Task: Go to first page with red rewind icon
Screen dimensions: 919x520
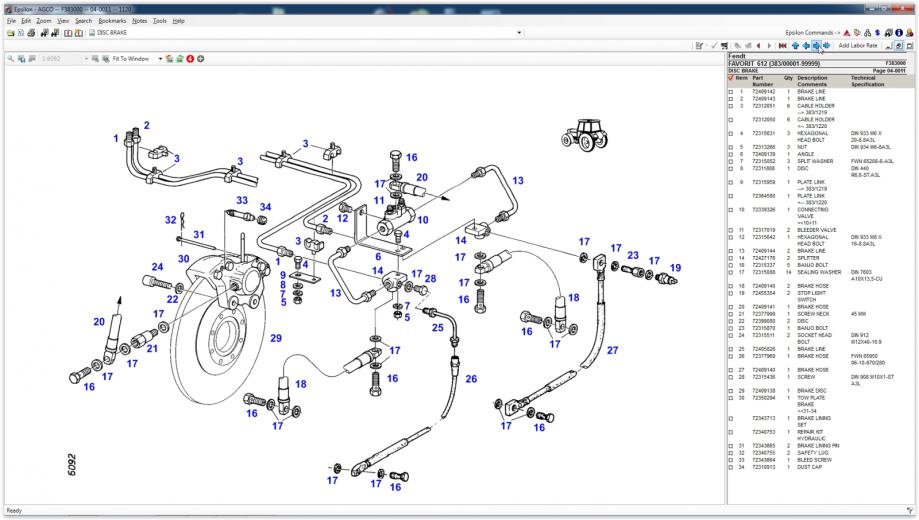Action: pyautogui.click(x=781, y=46)
